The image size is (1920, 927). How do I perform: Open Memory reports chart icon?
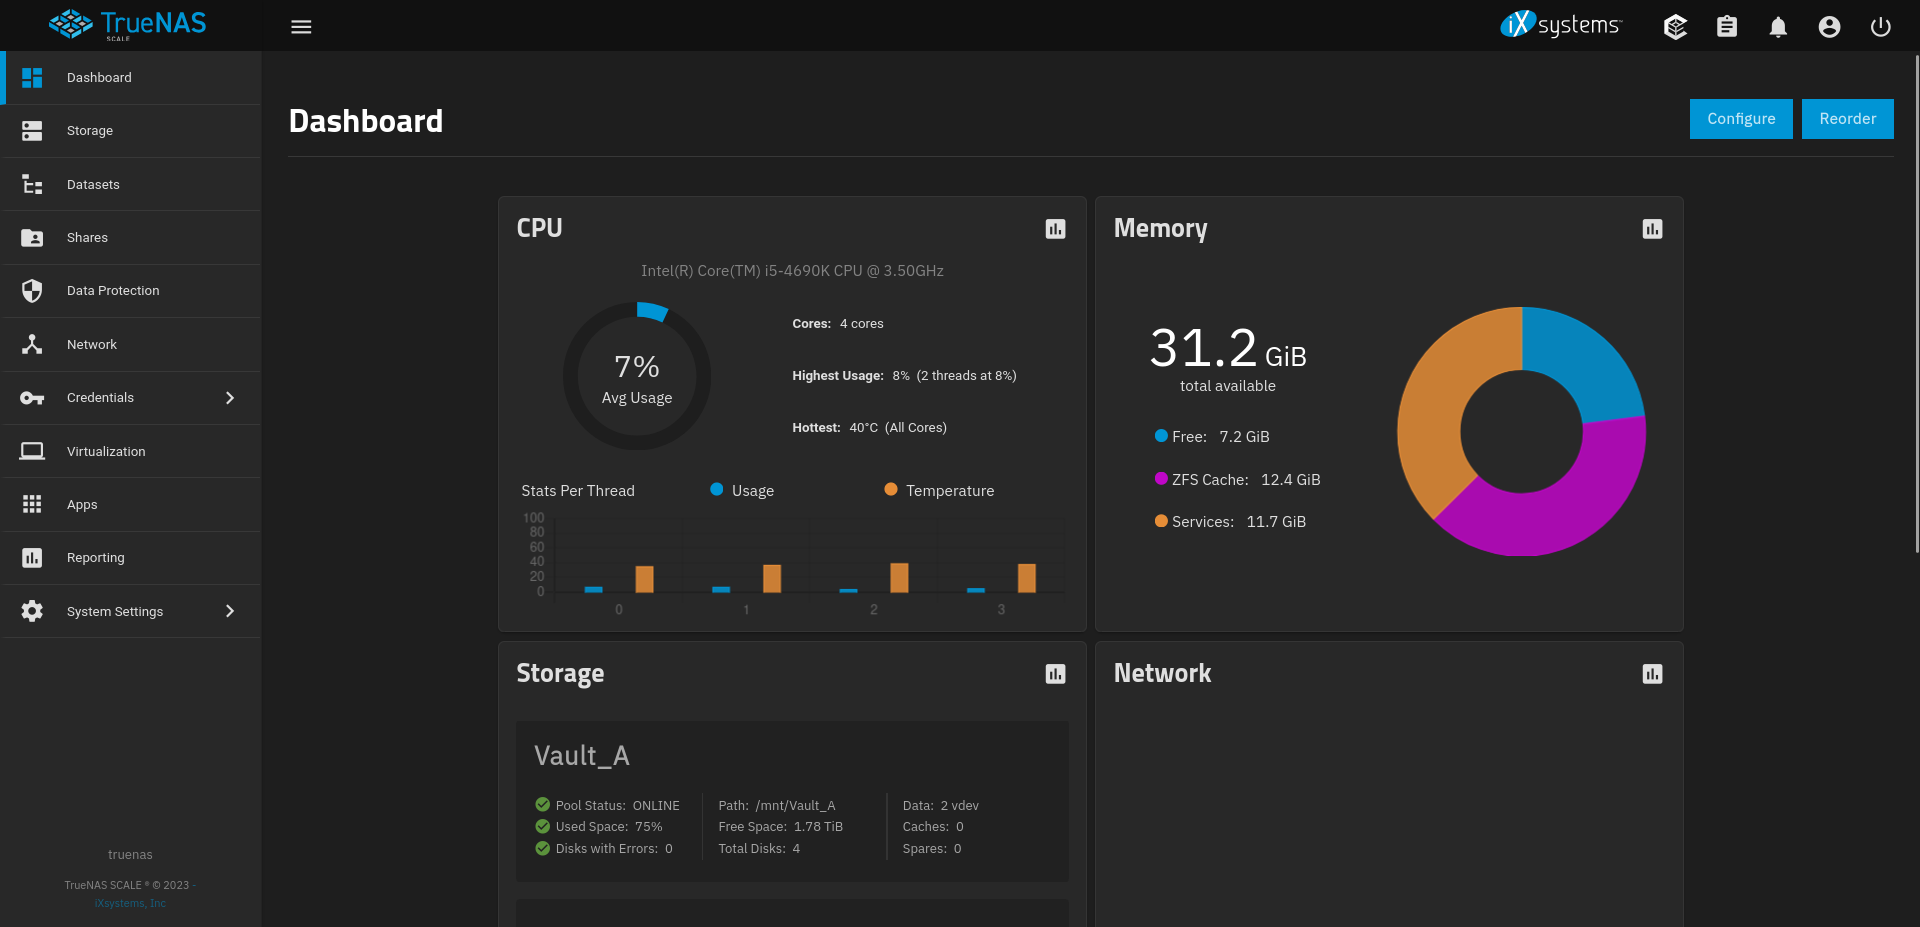pyautogui.click(x=1652, y=229)
